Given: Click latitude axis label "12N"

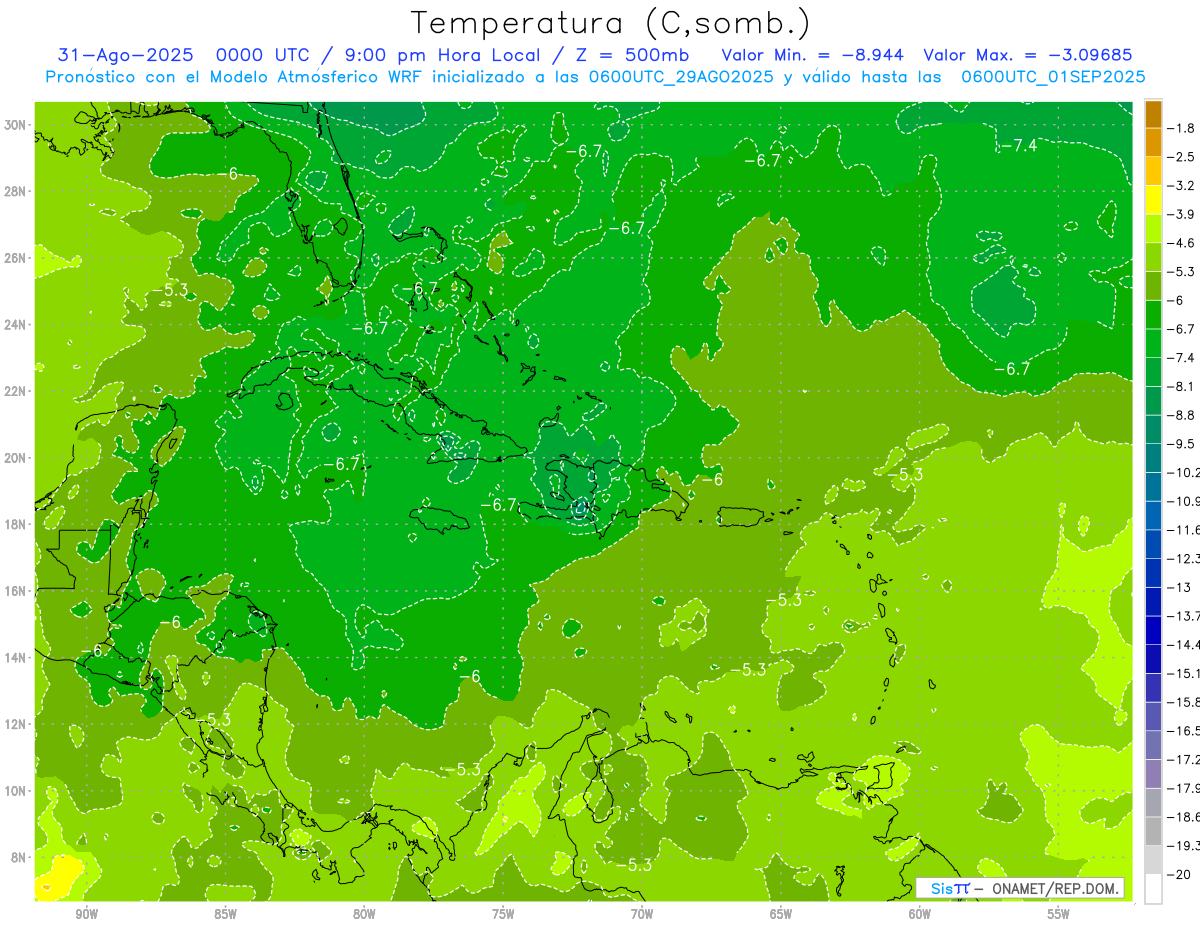Looking at the screenshot, I should (x=16, y=724).
